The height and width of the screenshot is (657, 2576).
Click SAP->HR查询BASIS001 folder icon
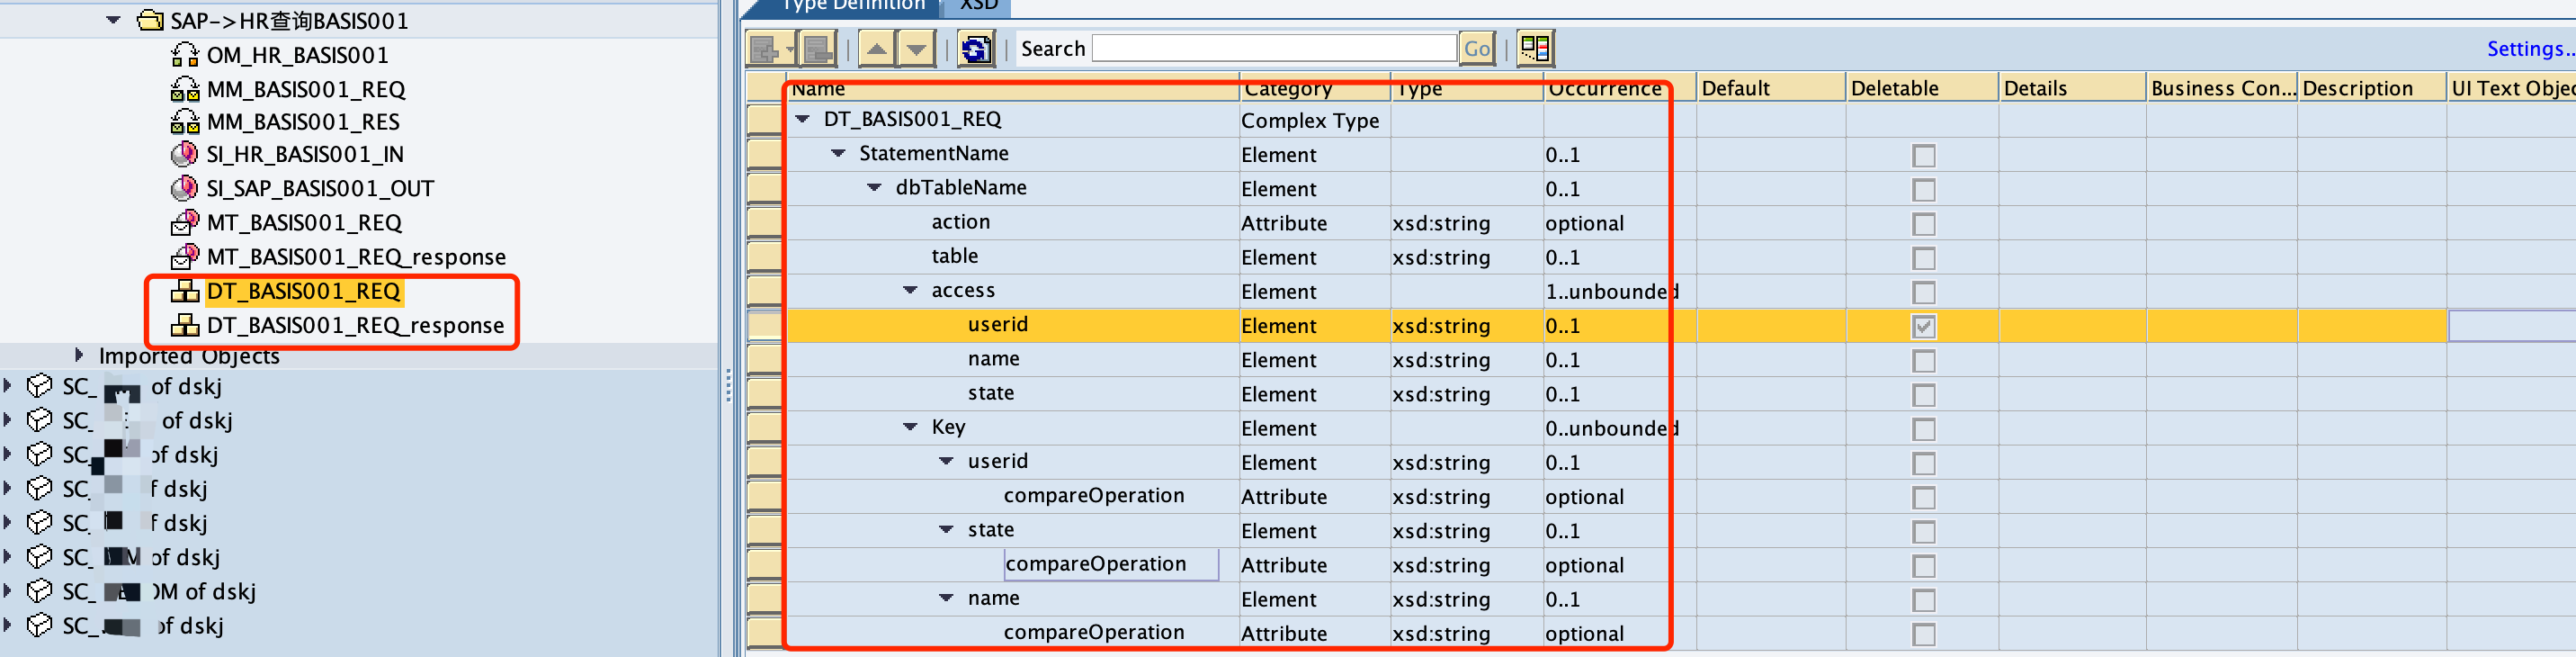tap(150, 20)
